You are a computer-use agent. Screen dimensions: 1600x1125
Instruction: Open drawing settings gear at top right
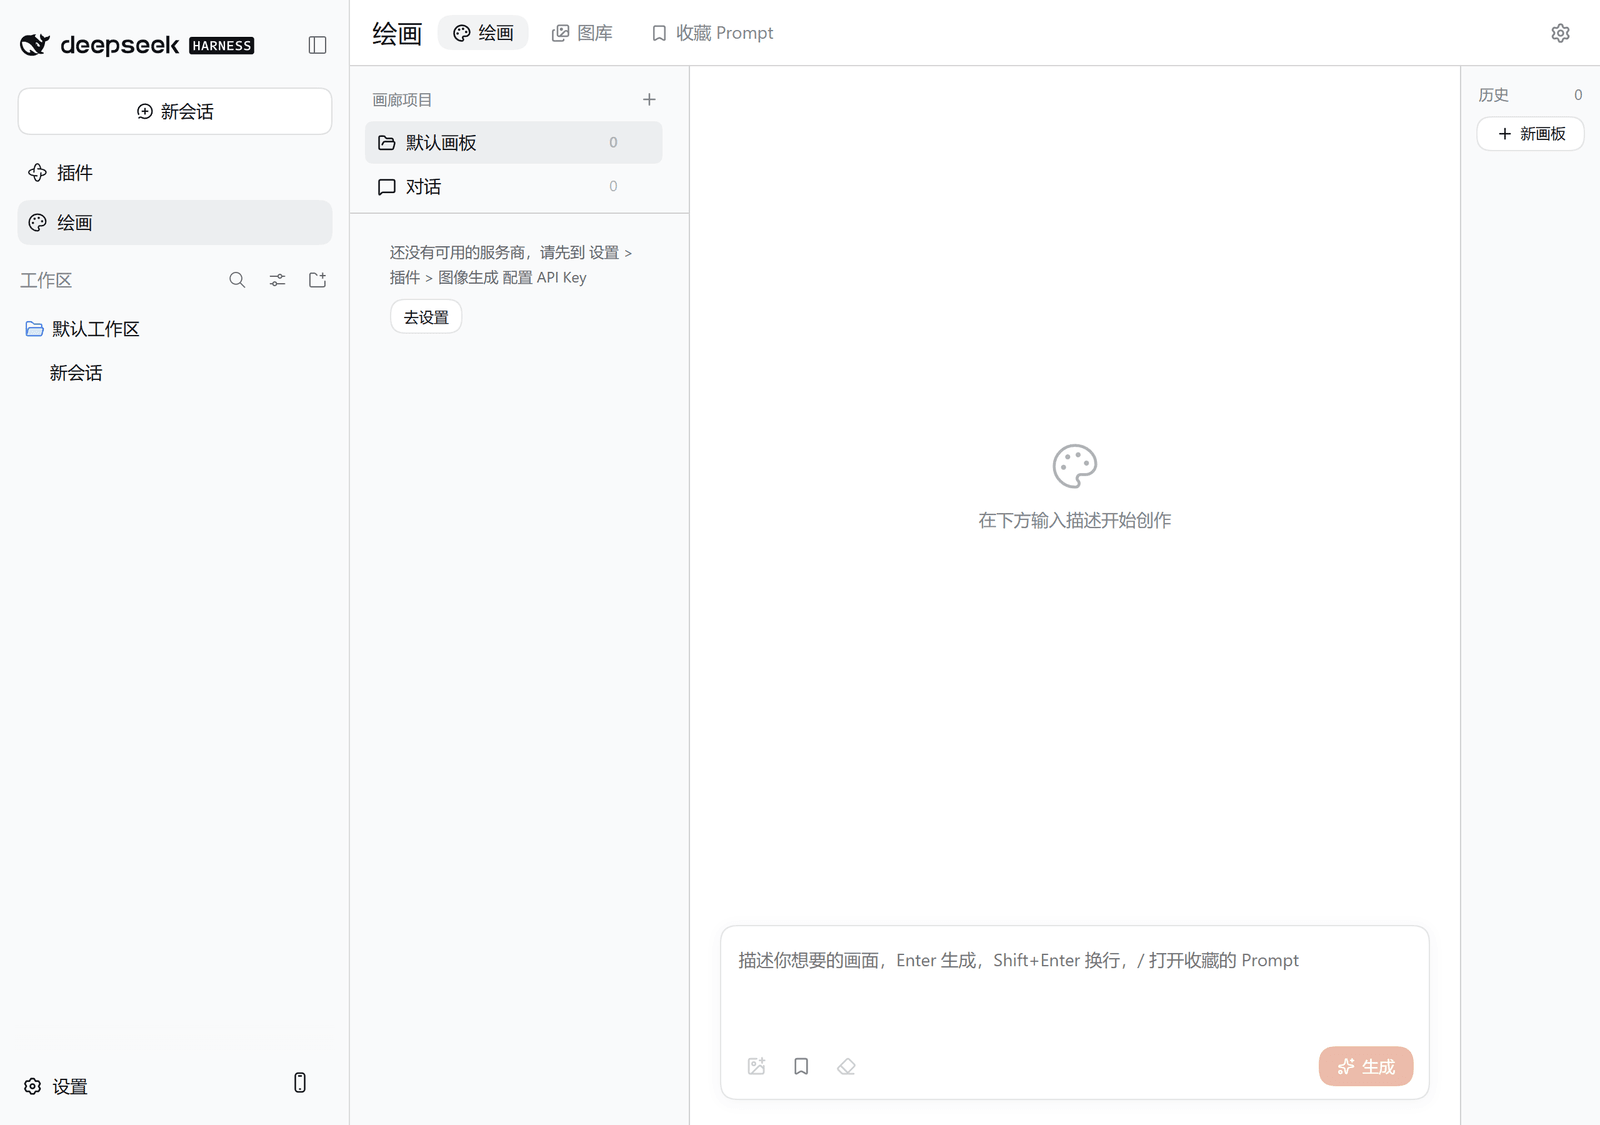pyautogui.click(x=1560, y=33)
